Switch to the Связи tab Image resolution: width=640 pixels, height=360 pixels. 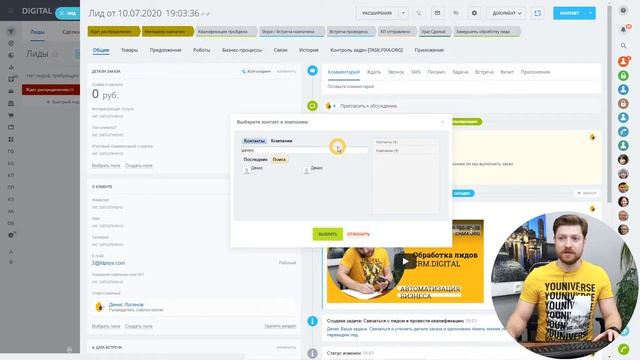pos(280,50)
